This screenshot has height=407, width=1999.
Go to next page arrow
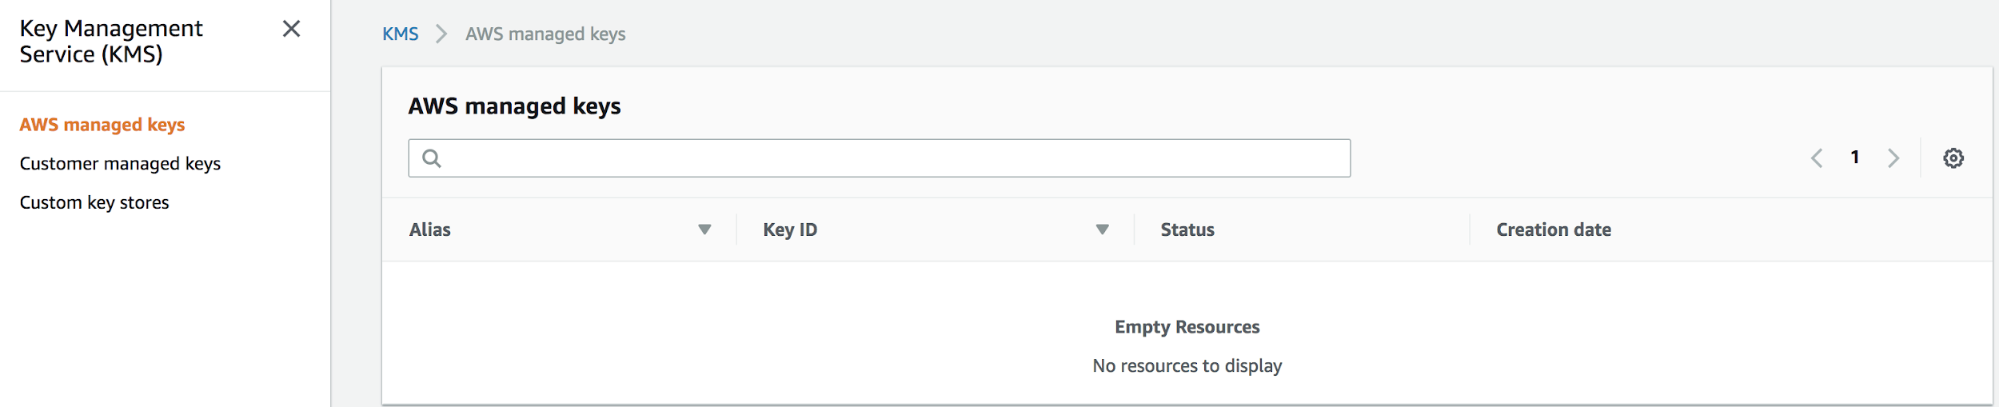click(x=1893, y=158)
